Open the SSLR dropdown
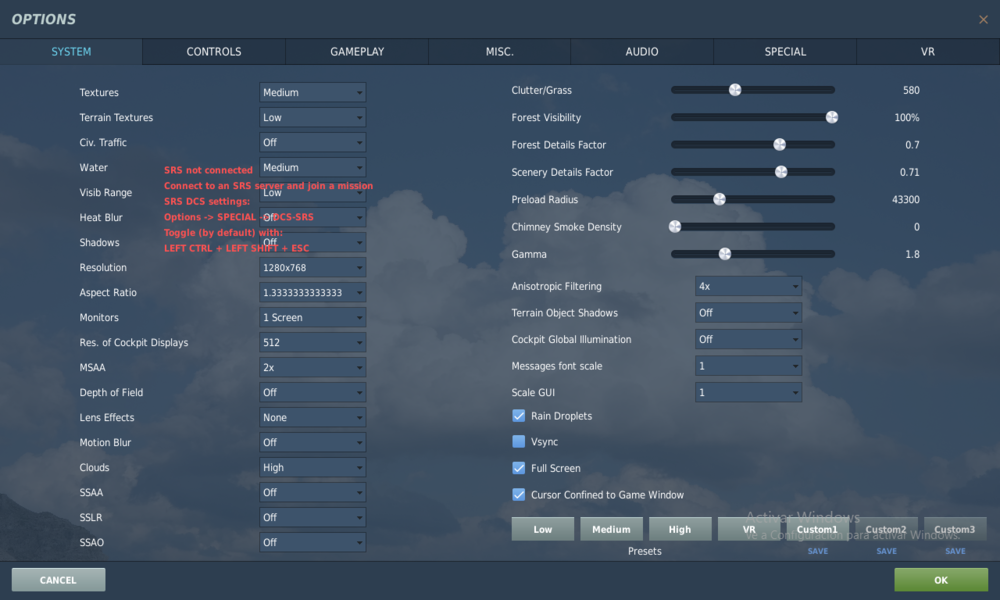The height and width of the screenshot is (600, 1000). pos(312,517)
